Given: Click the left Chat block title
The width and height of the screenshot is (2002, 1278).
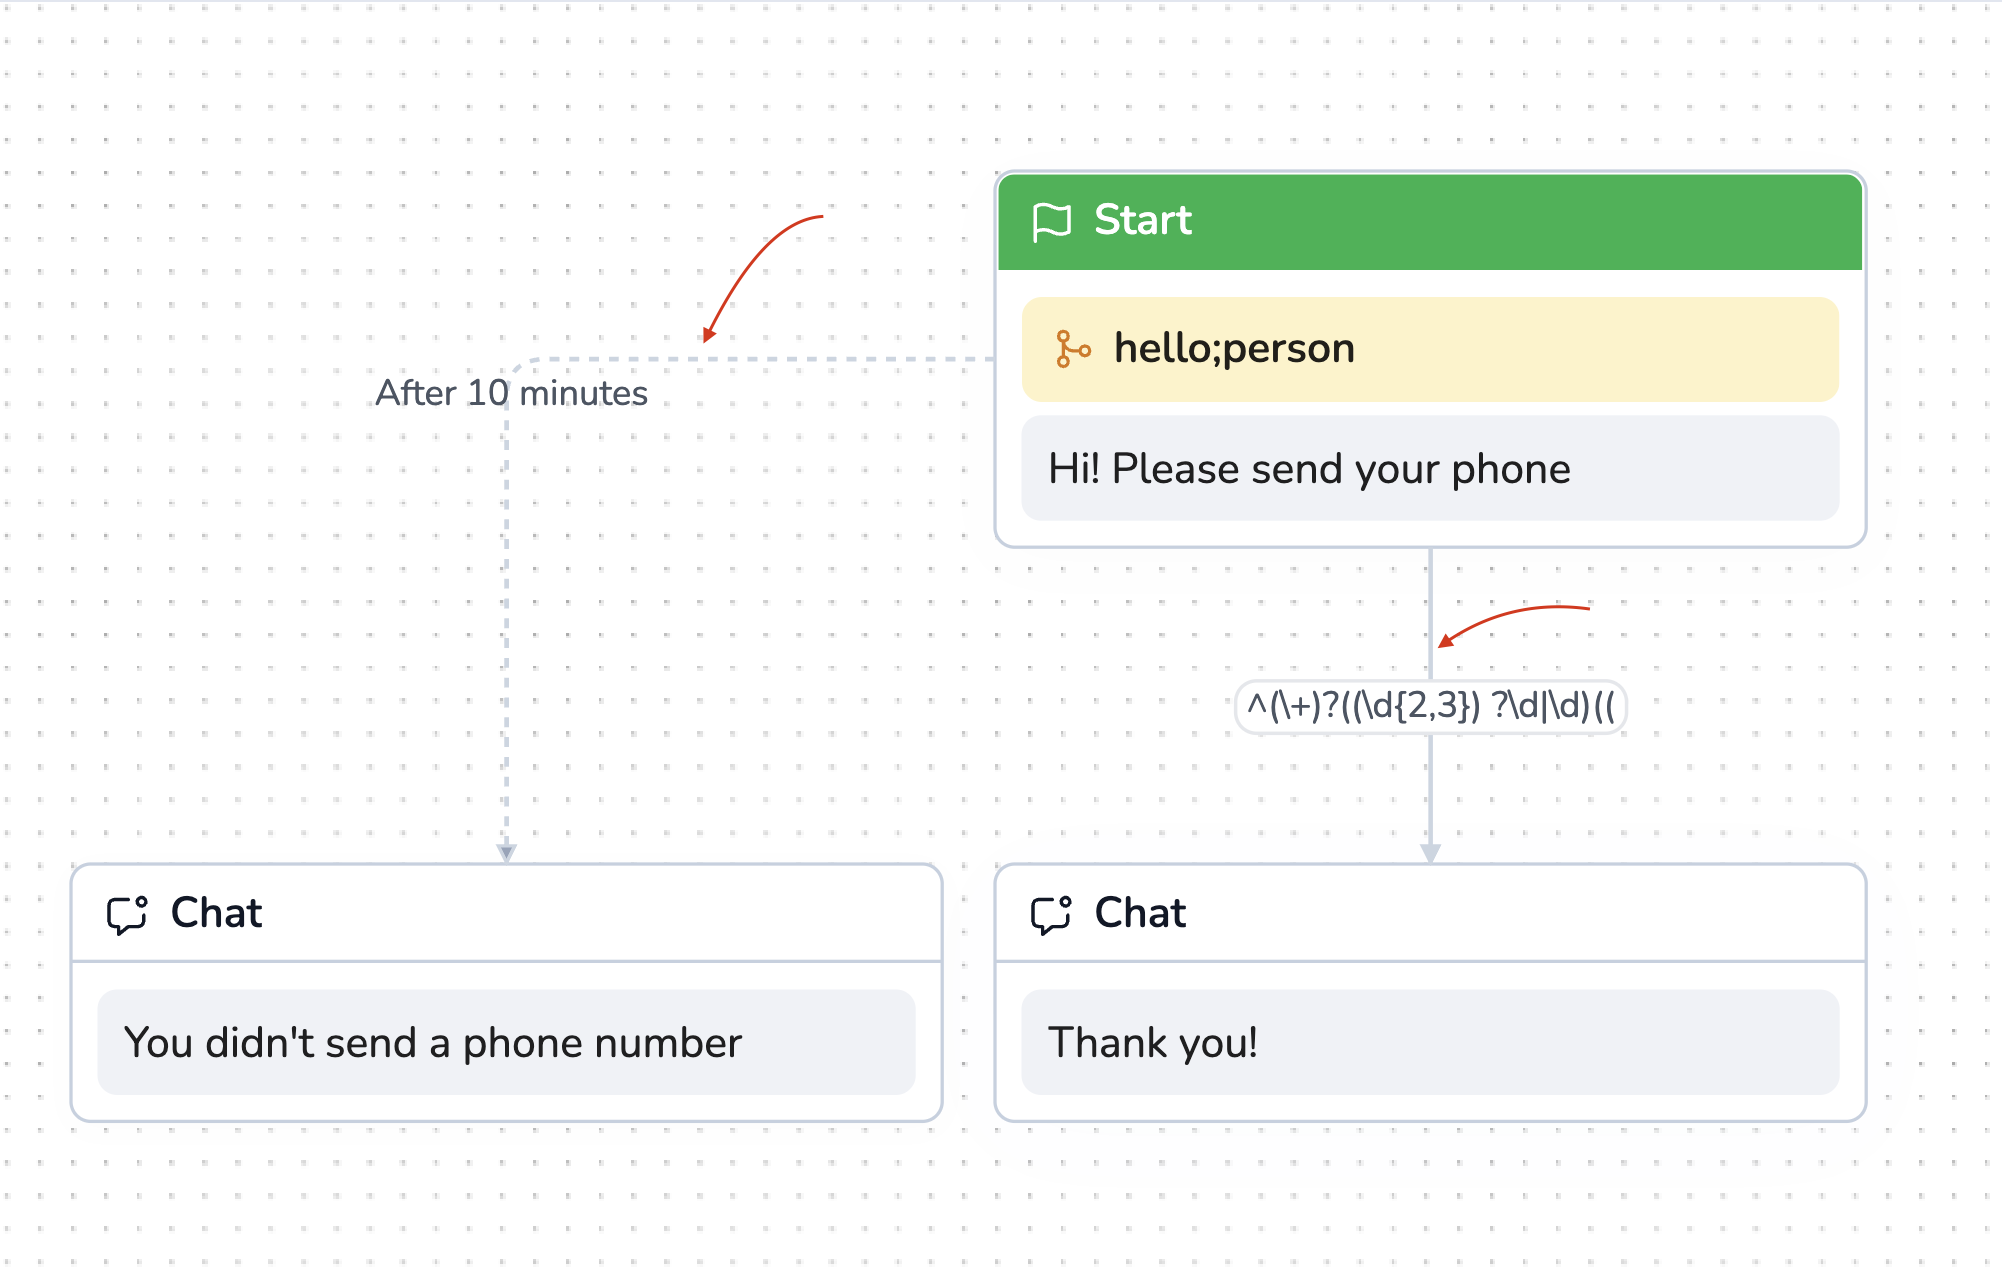Looking at the screenshot, I should [x=216, y=913].
